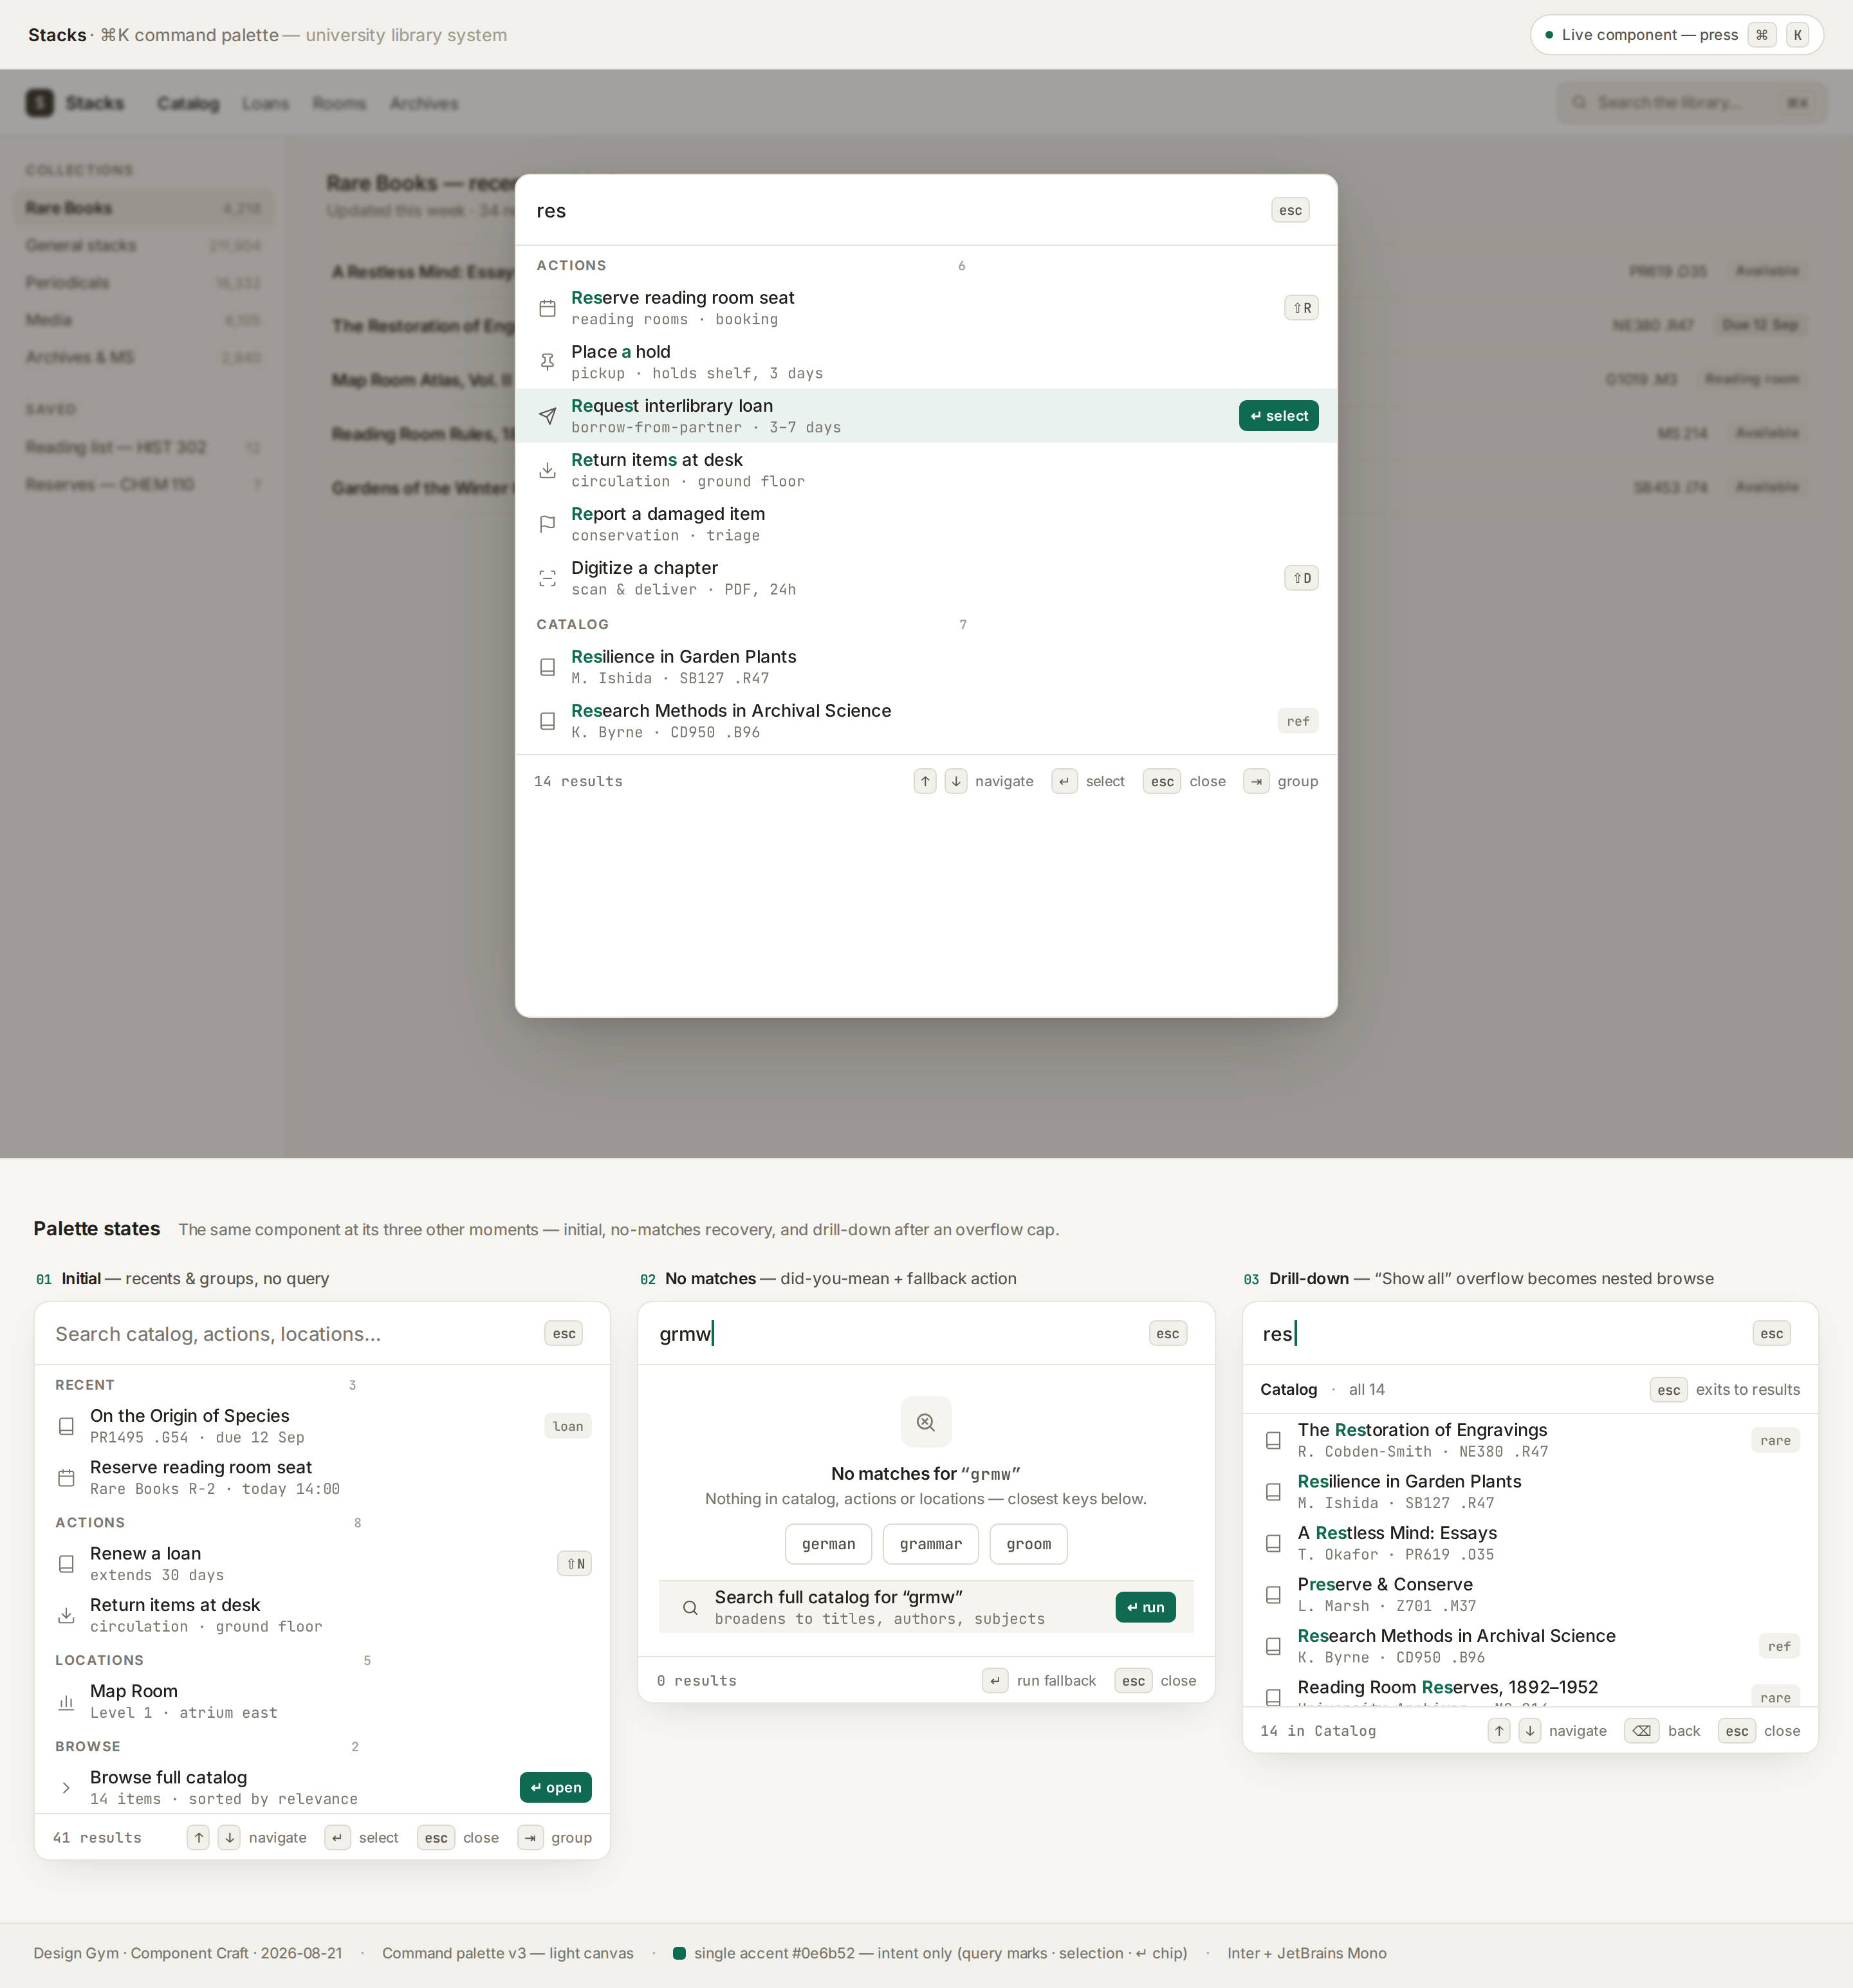Click the green run button for full catalog search

1145,1607
